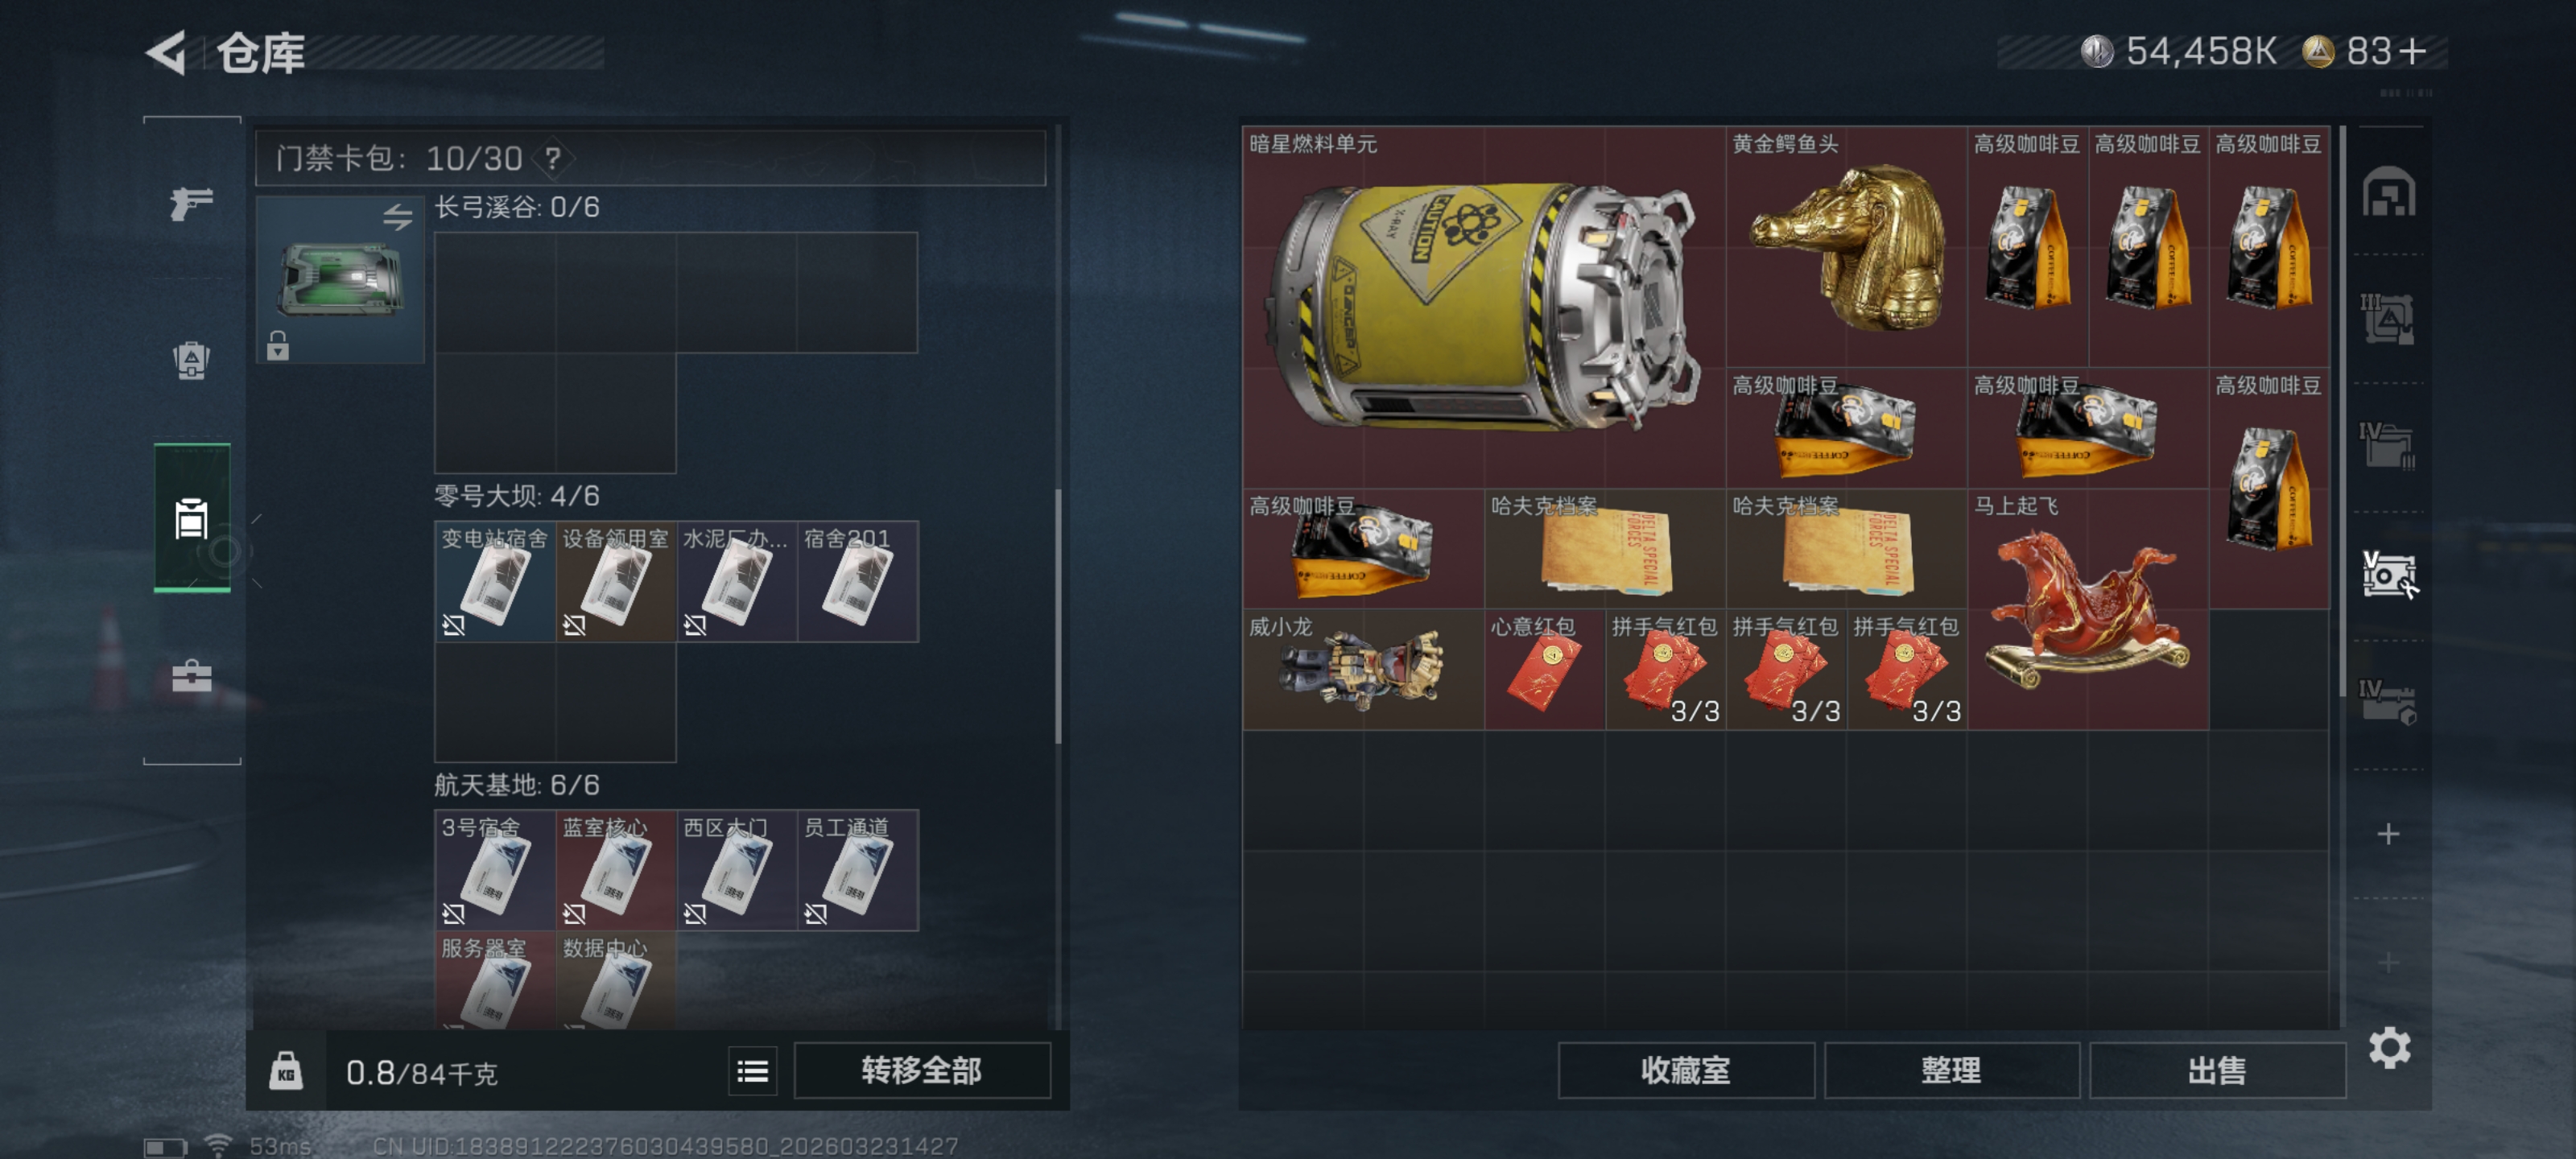The width and height of the screenshot is (2576, 1159).
Task: Select the backpack equipment sidebar icon
Action: click(191, 360)
